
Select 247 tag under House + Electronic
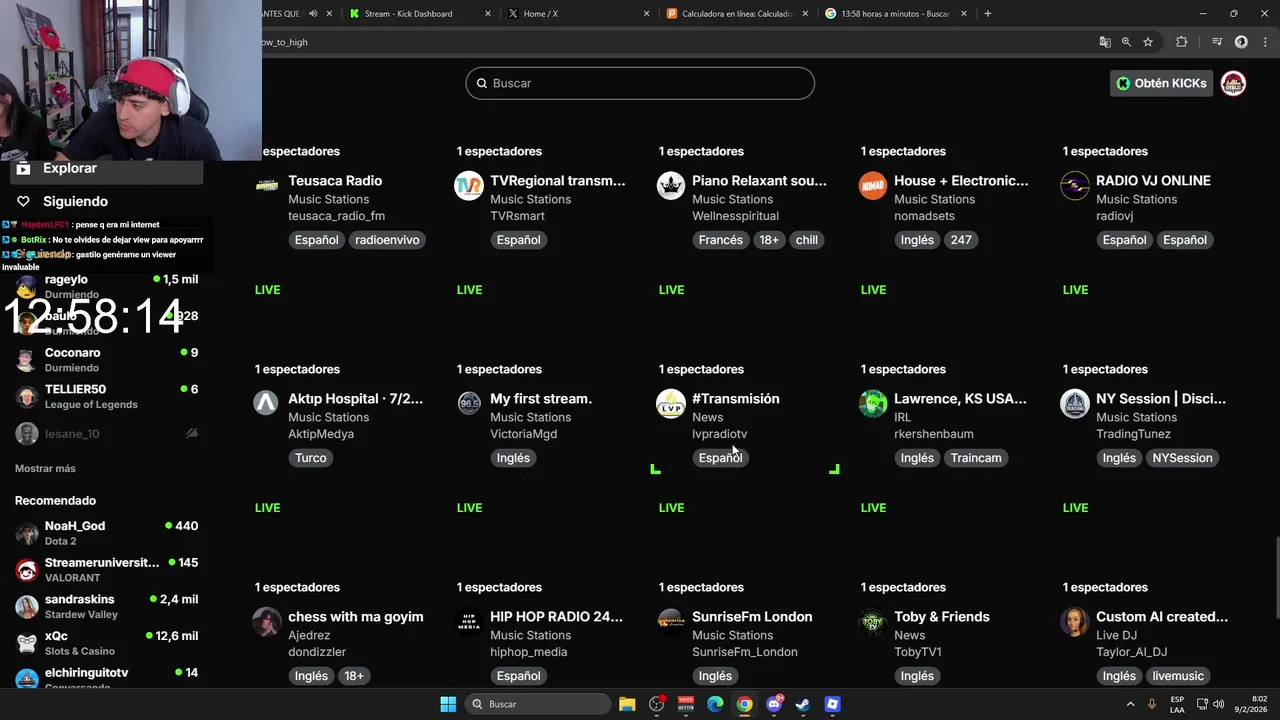[x=961, y=239]
